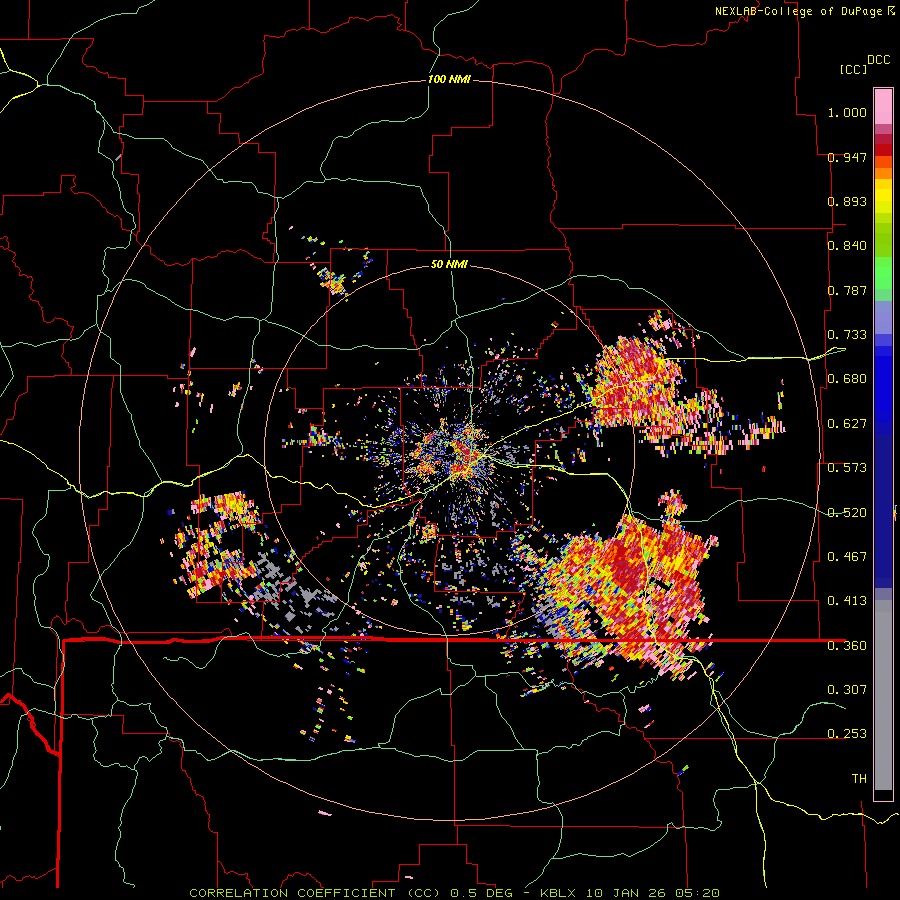Click the 05:20 time stamp in caption

pyautogui.click(x=698, y=893)
